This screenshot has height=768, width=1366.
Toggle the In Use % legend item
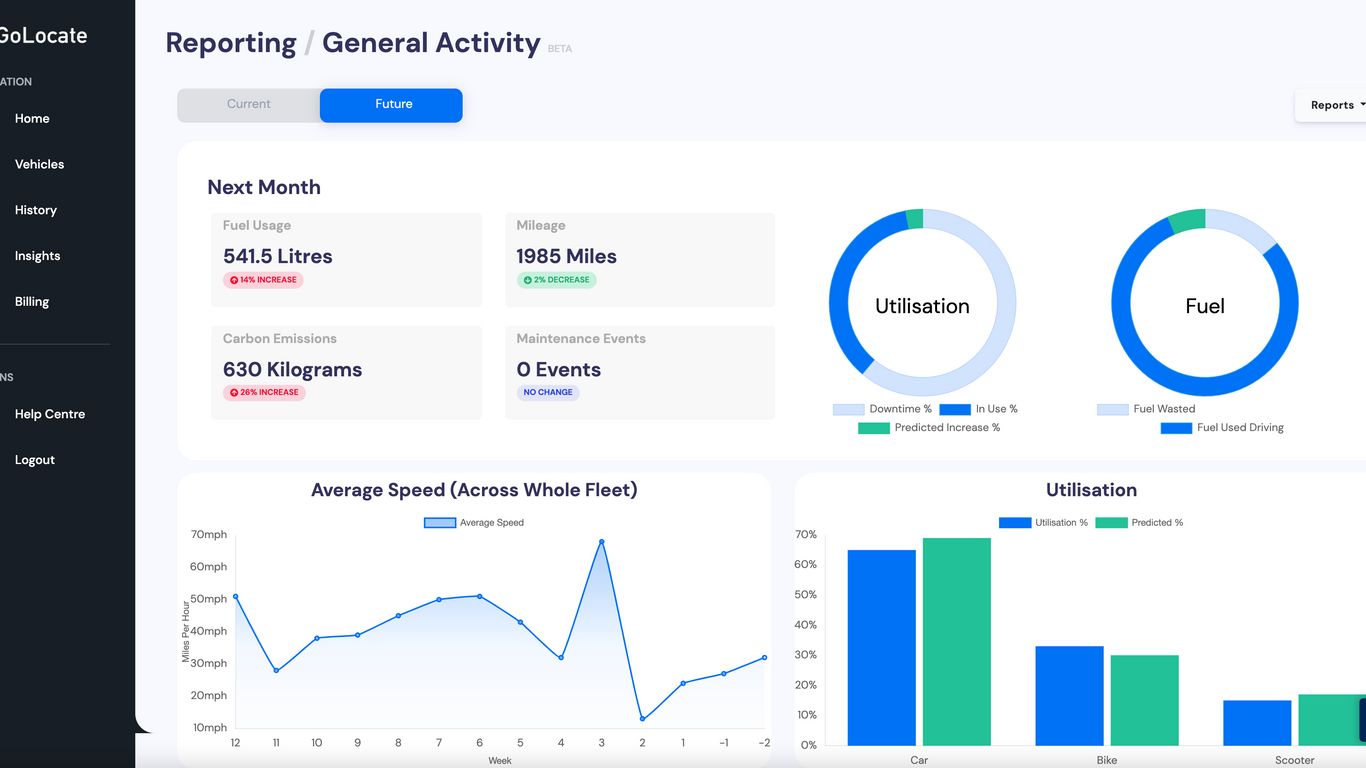(955, 409)
